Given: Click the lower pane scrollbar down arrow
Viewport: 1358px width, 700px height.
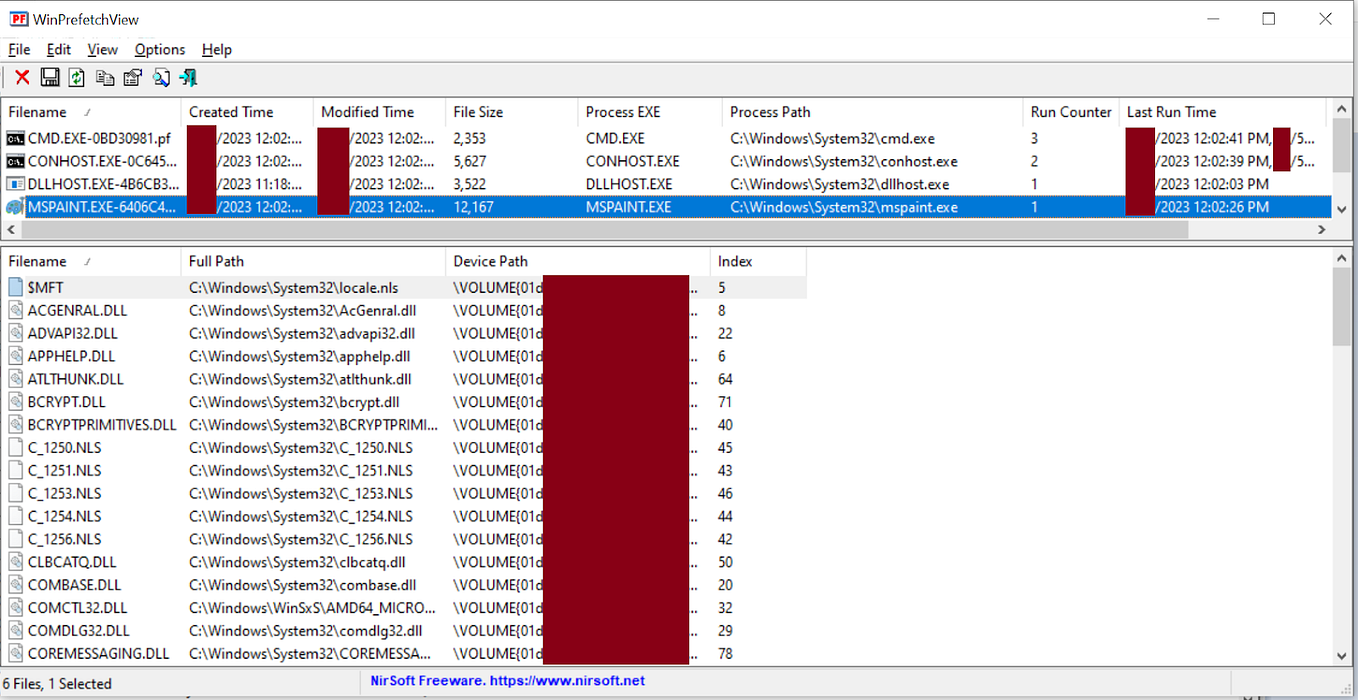Looking at the screenshot, I should tap(1343, 656).
